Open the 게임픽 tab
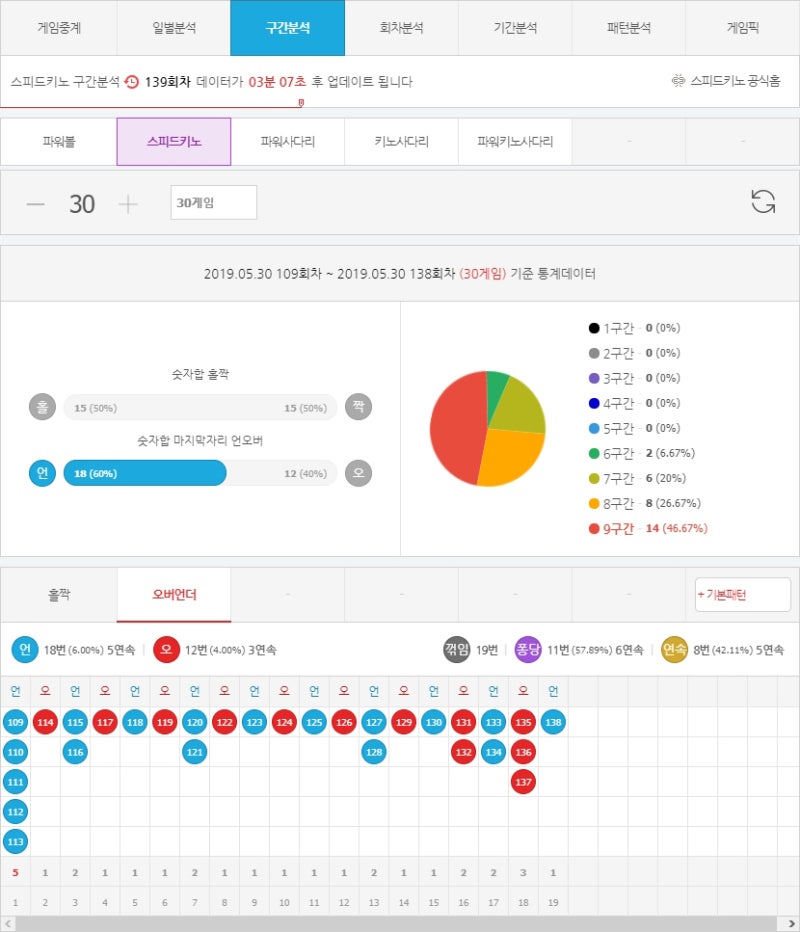Image resolution: width=800 pixels, height=932 pixels. tap(742, 28)
